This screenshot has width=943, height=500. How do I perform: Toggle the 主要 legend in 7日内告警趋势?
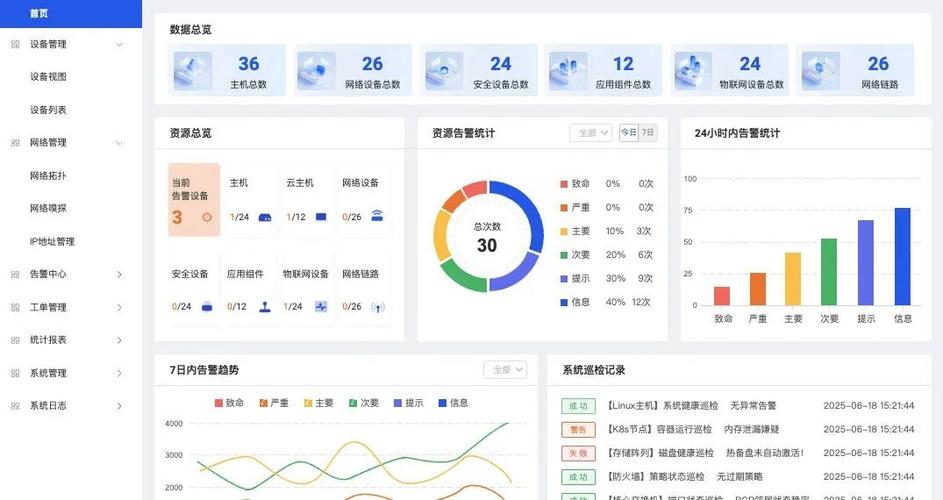coord(318,403)
